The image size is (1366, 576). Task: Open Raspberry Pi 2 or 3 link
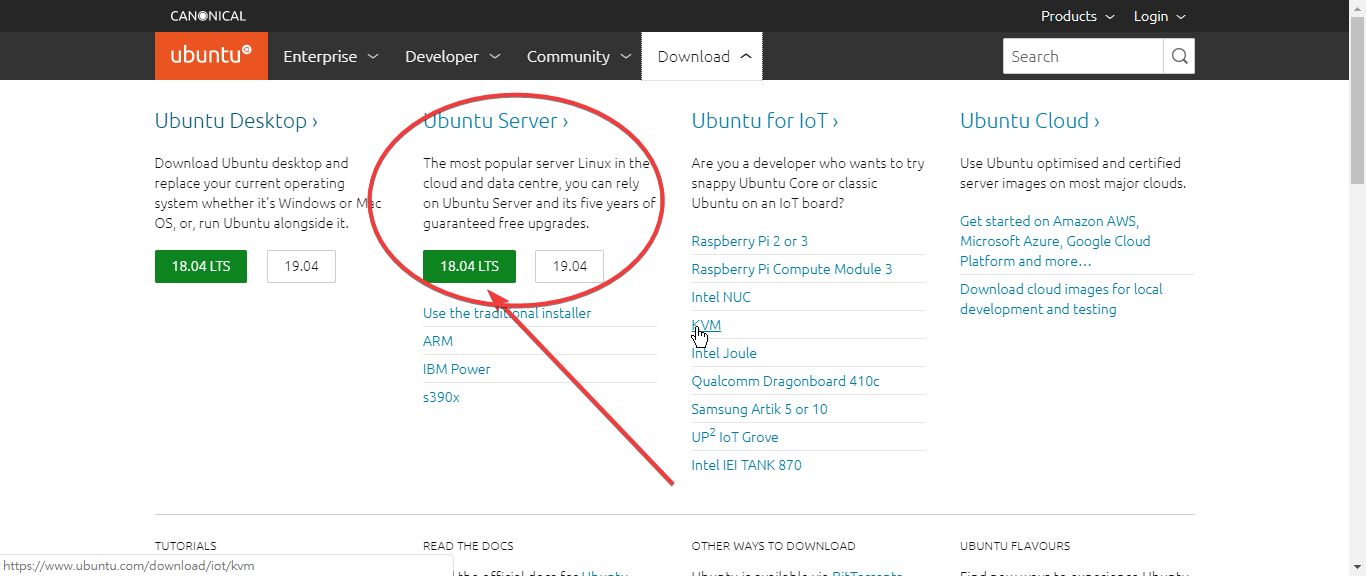(x=750, y=241)
